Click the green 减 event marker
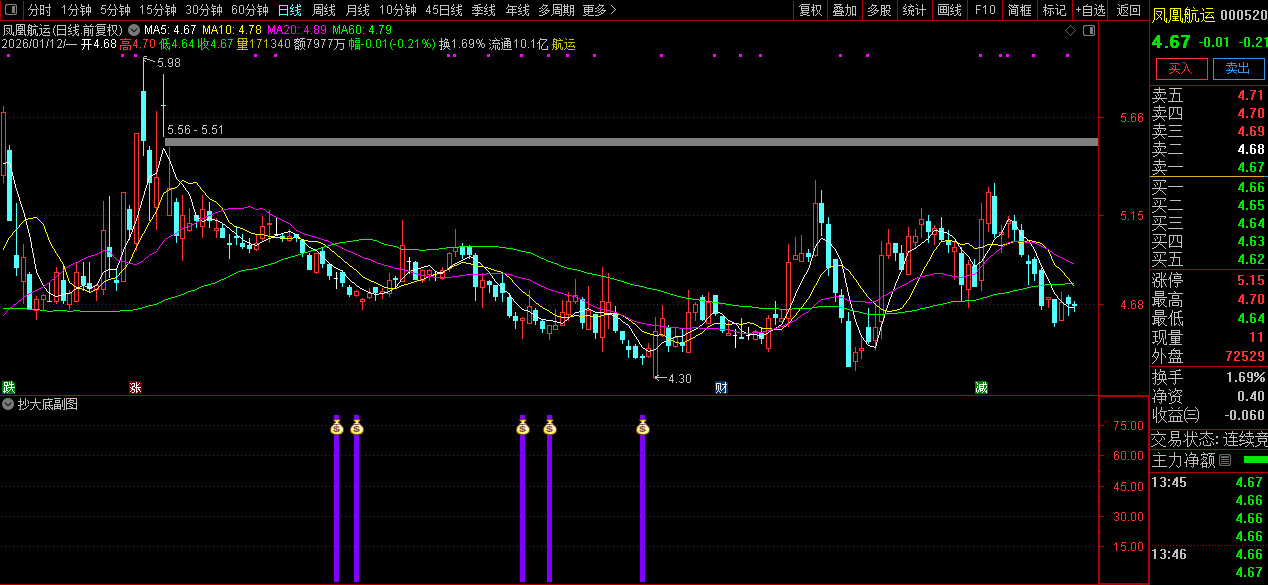 click(x=981, y=387)
